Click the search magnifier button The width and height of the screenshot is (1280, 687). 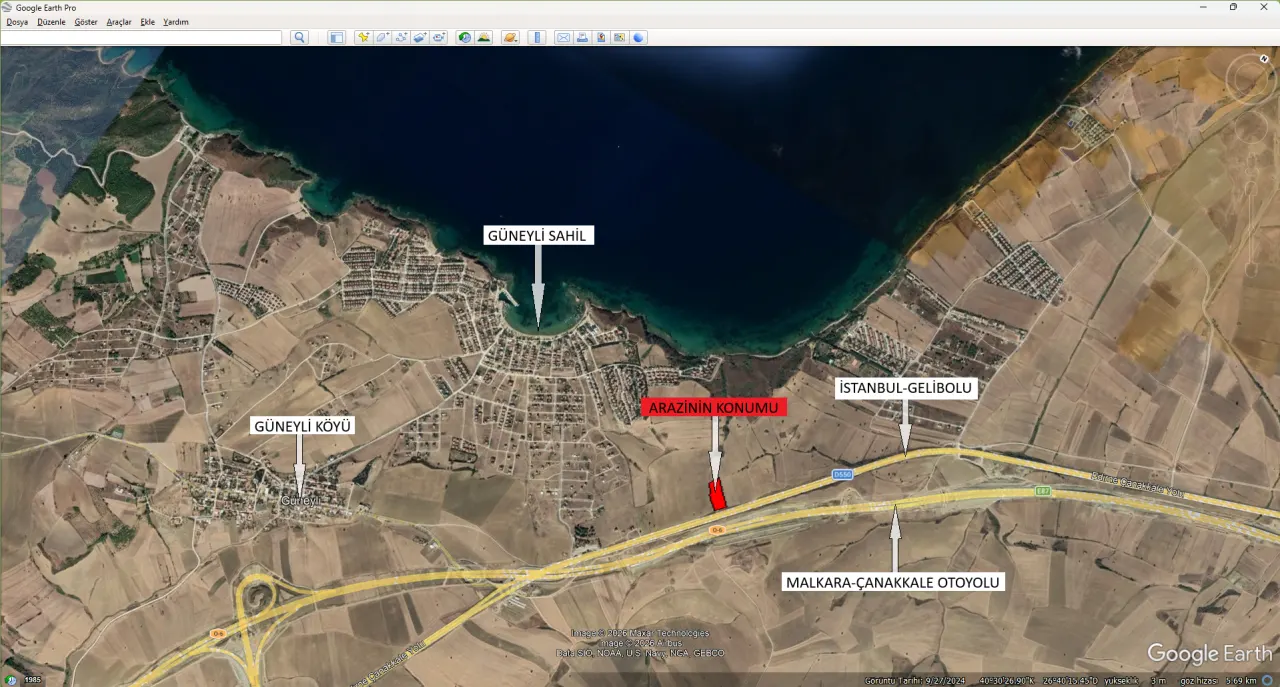click(299, 37)
